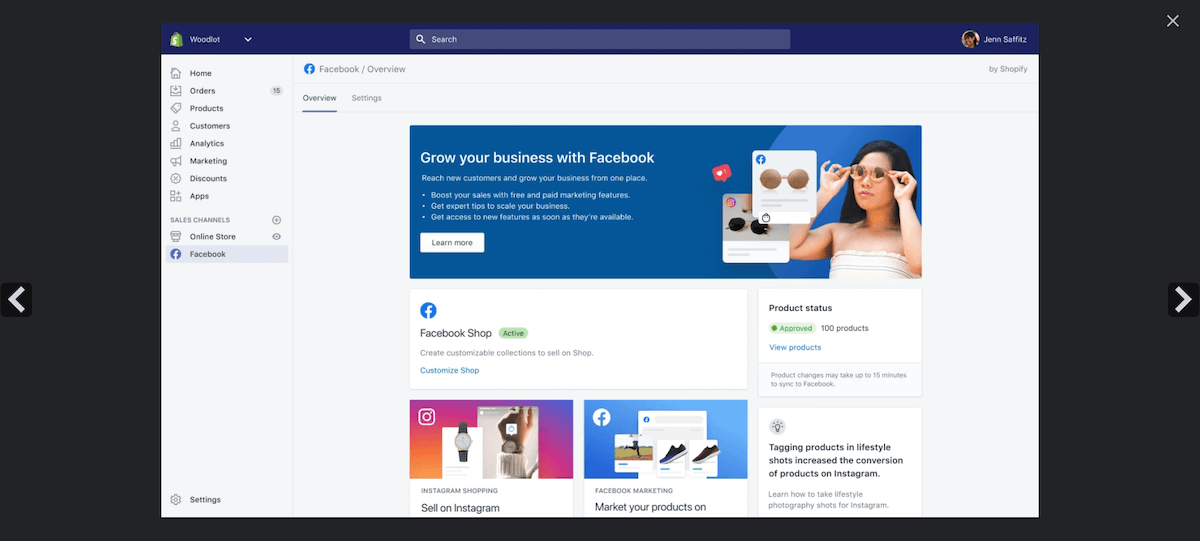Click the Learn more button
The width and height of the screenshot is (1200, 541).
click(452, 243)
